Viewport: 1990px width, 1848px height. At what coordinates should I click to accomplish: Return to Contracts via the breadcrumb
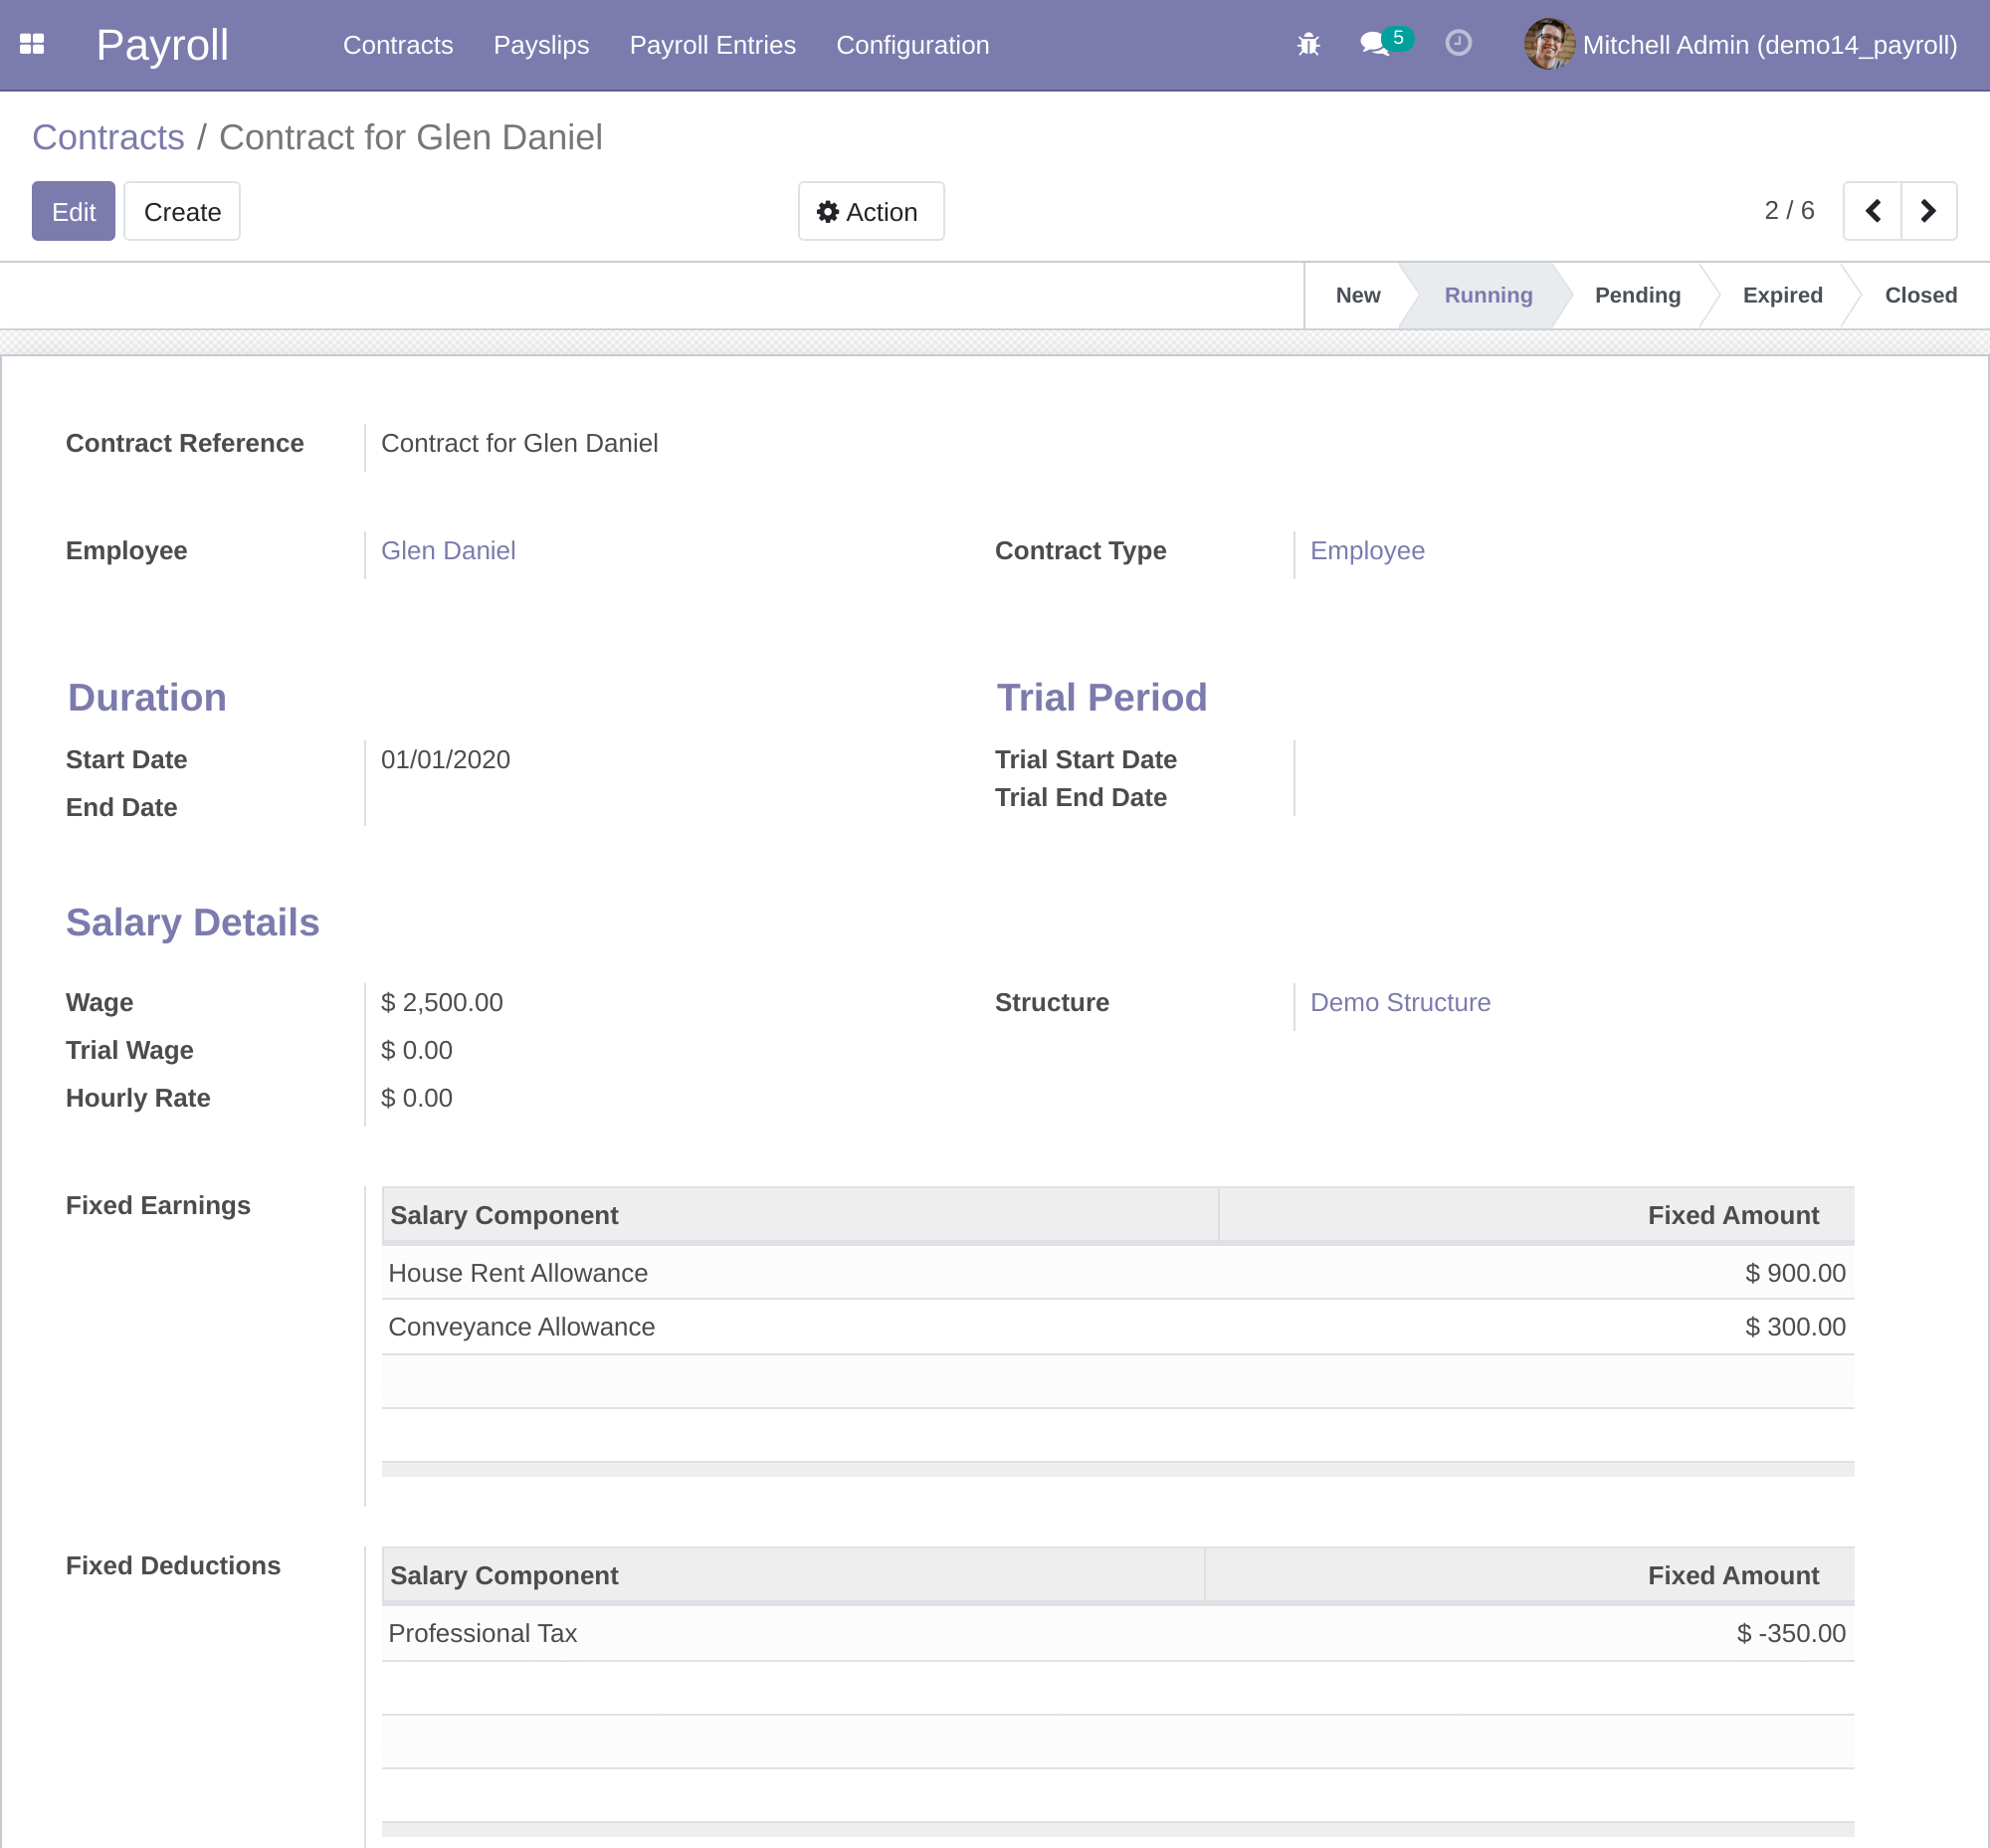[108, 137]
